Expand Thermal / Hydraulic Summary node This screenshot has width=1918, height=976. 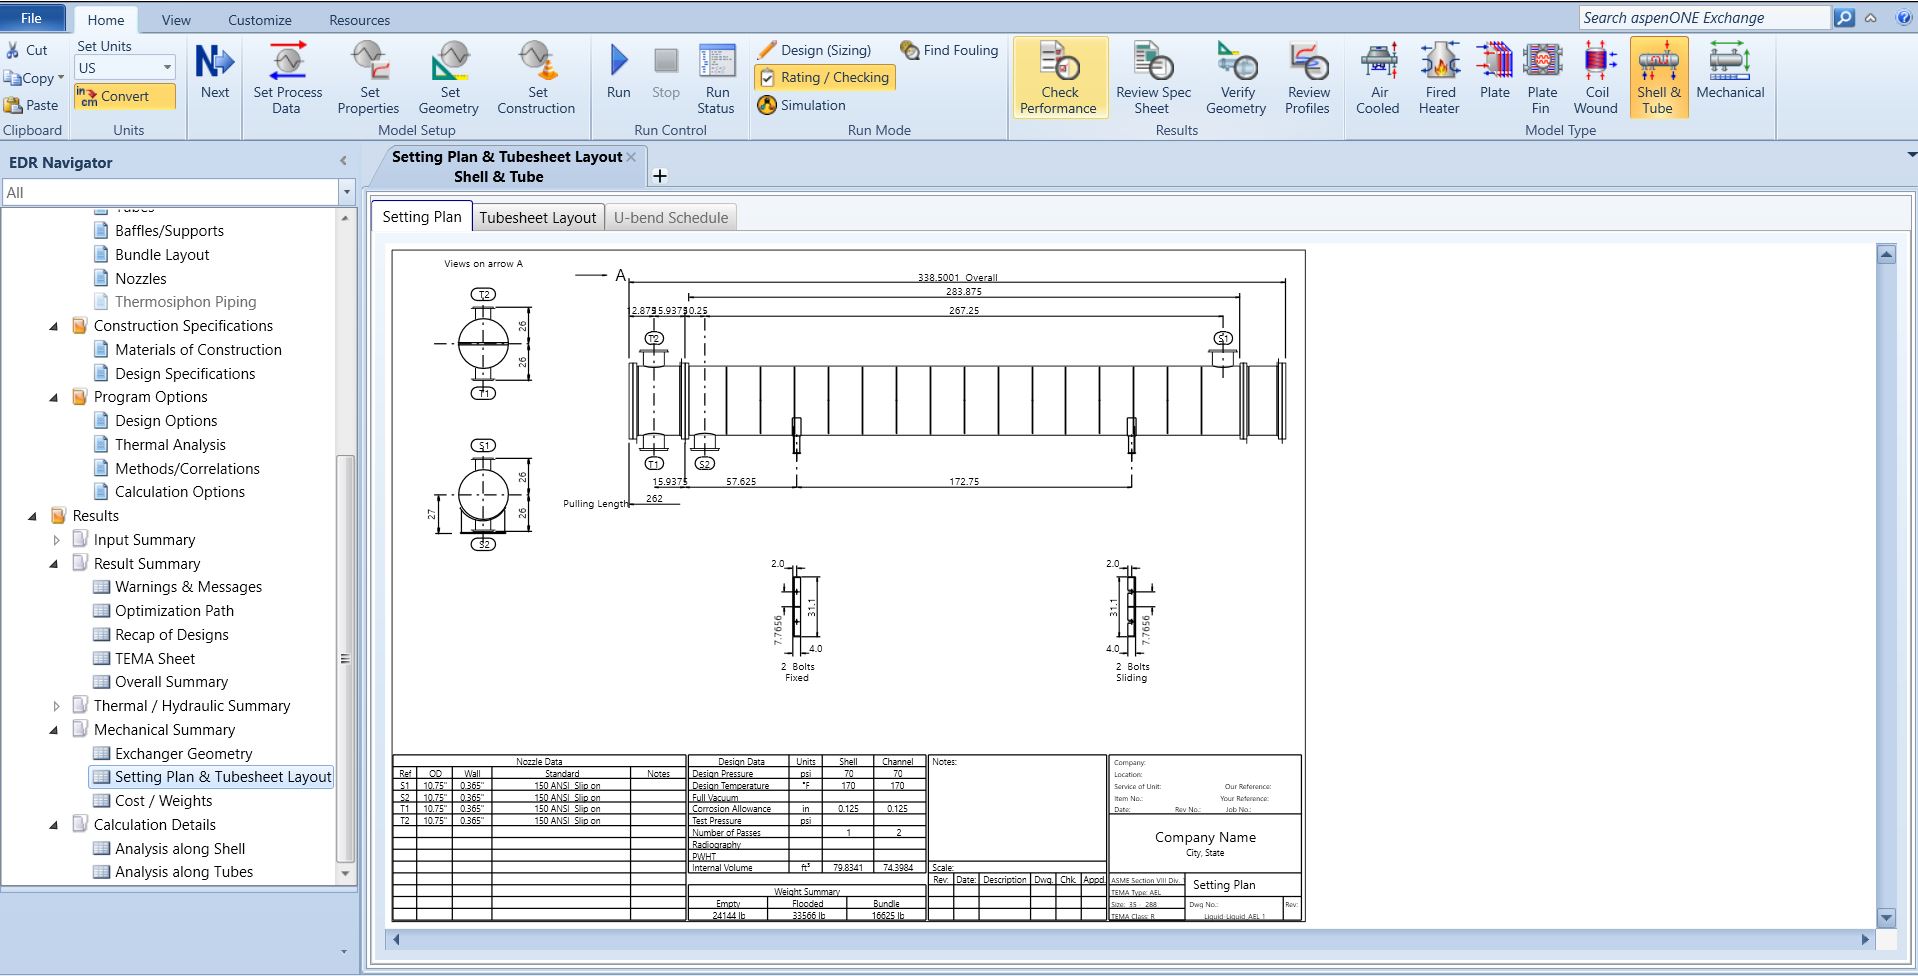point(56,706)
